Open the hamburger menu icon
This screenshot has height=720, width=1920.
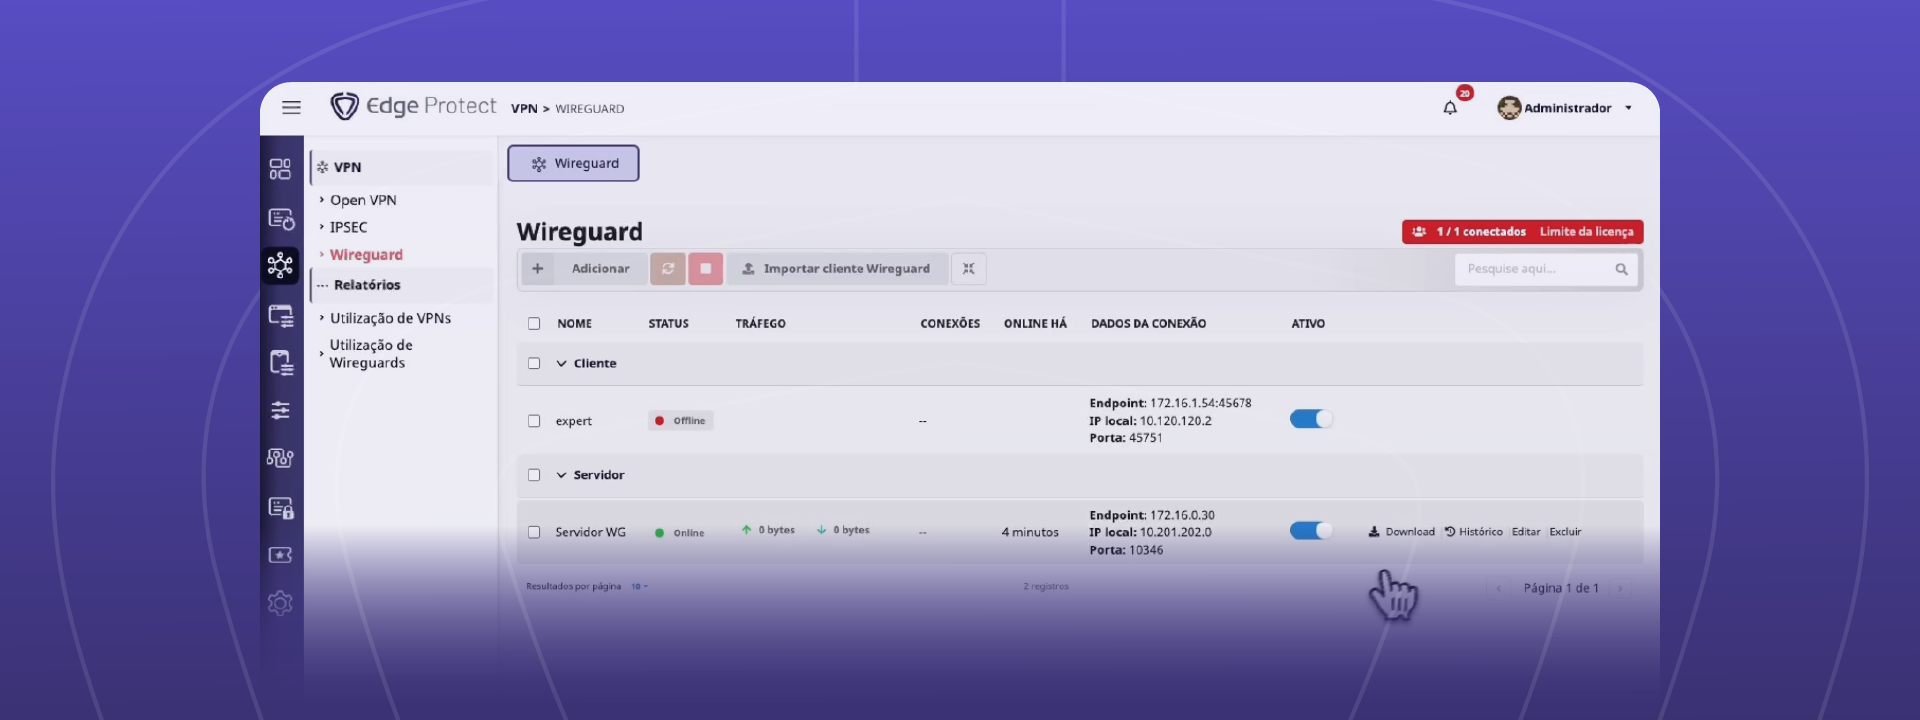(291, 108)
